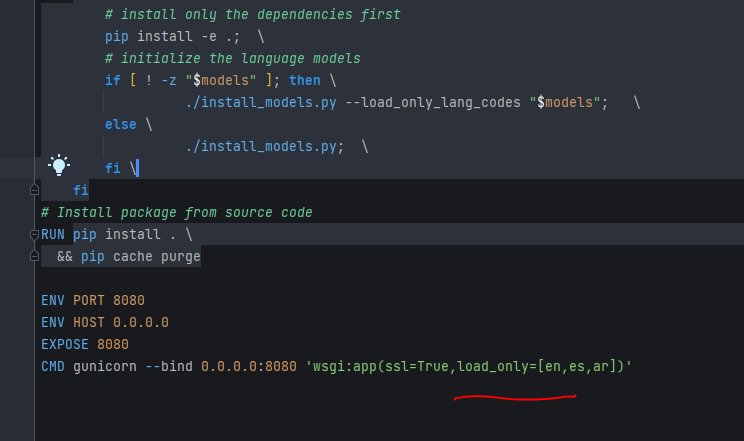Click the CMD keyword on the last line
744x441 pixels.
tap(53, 367)
